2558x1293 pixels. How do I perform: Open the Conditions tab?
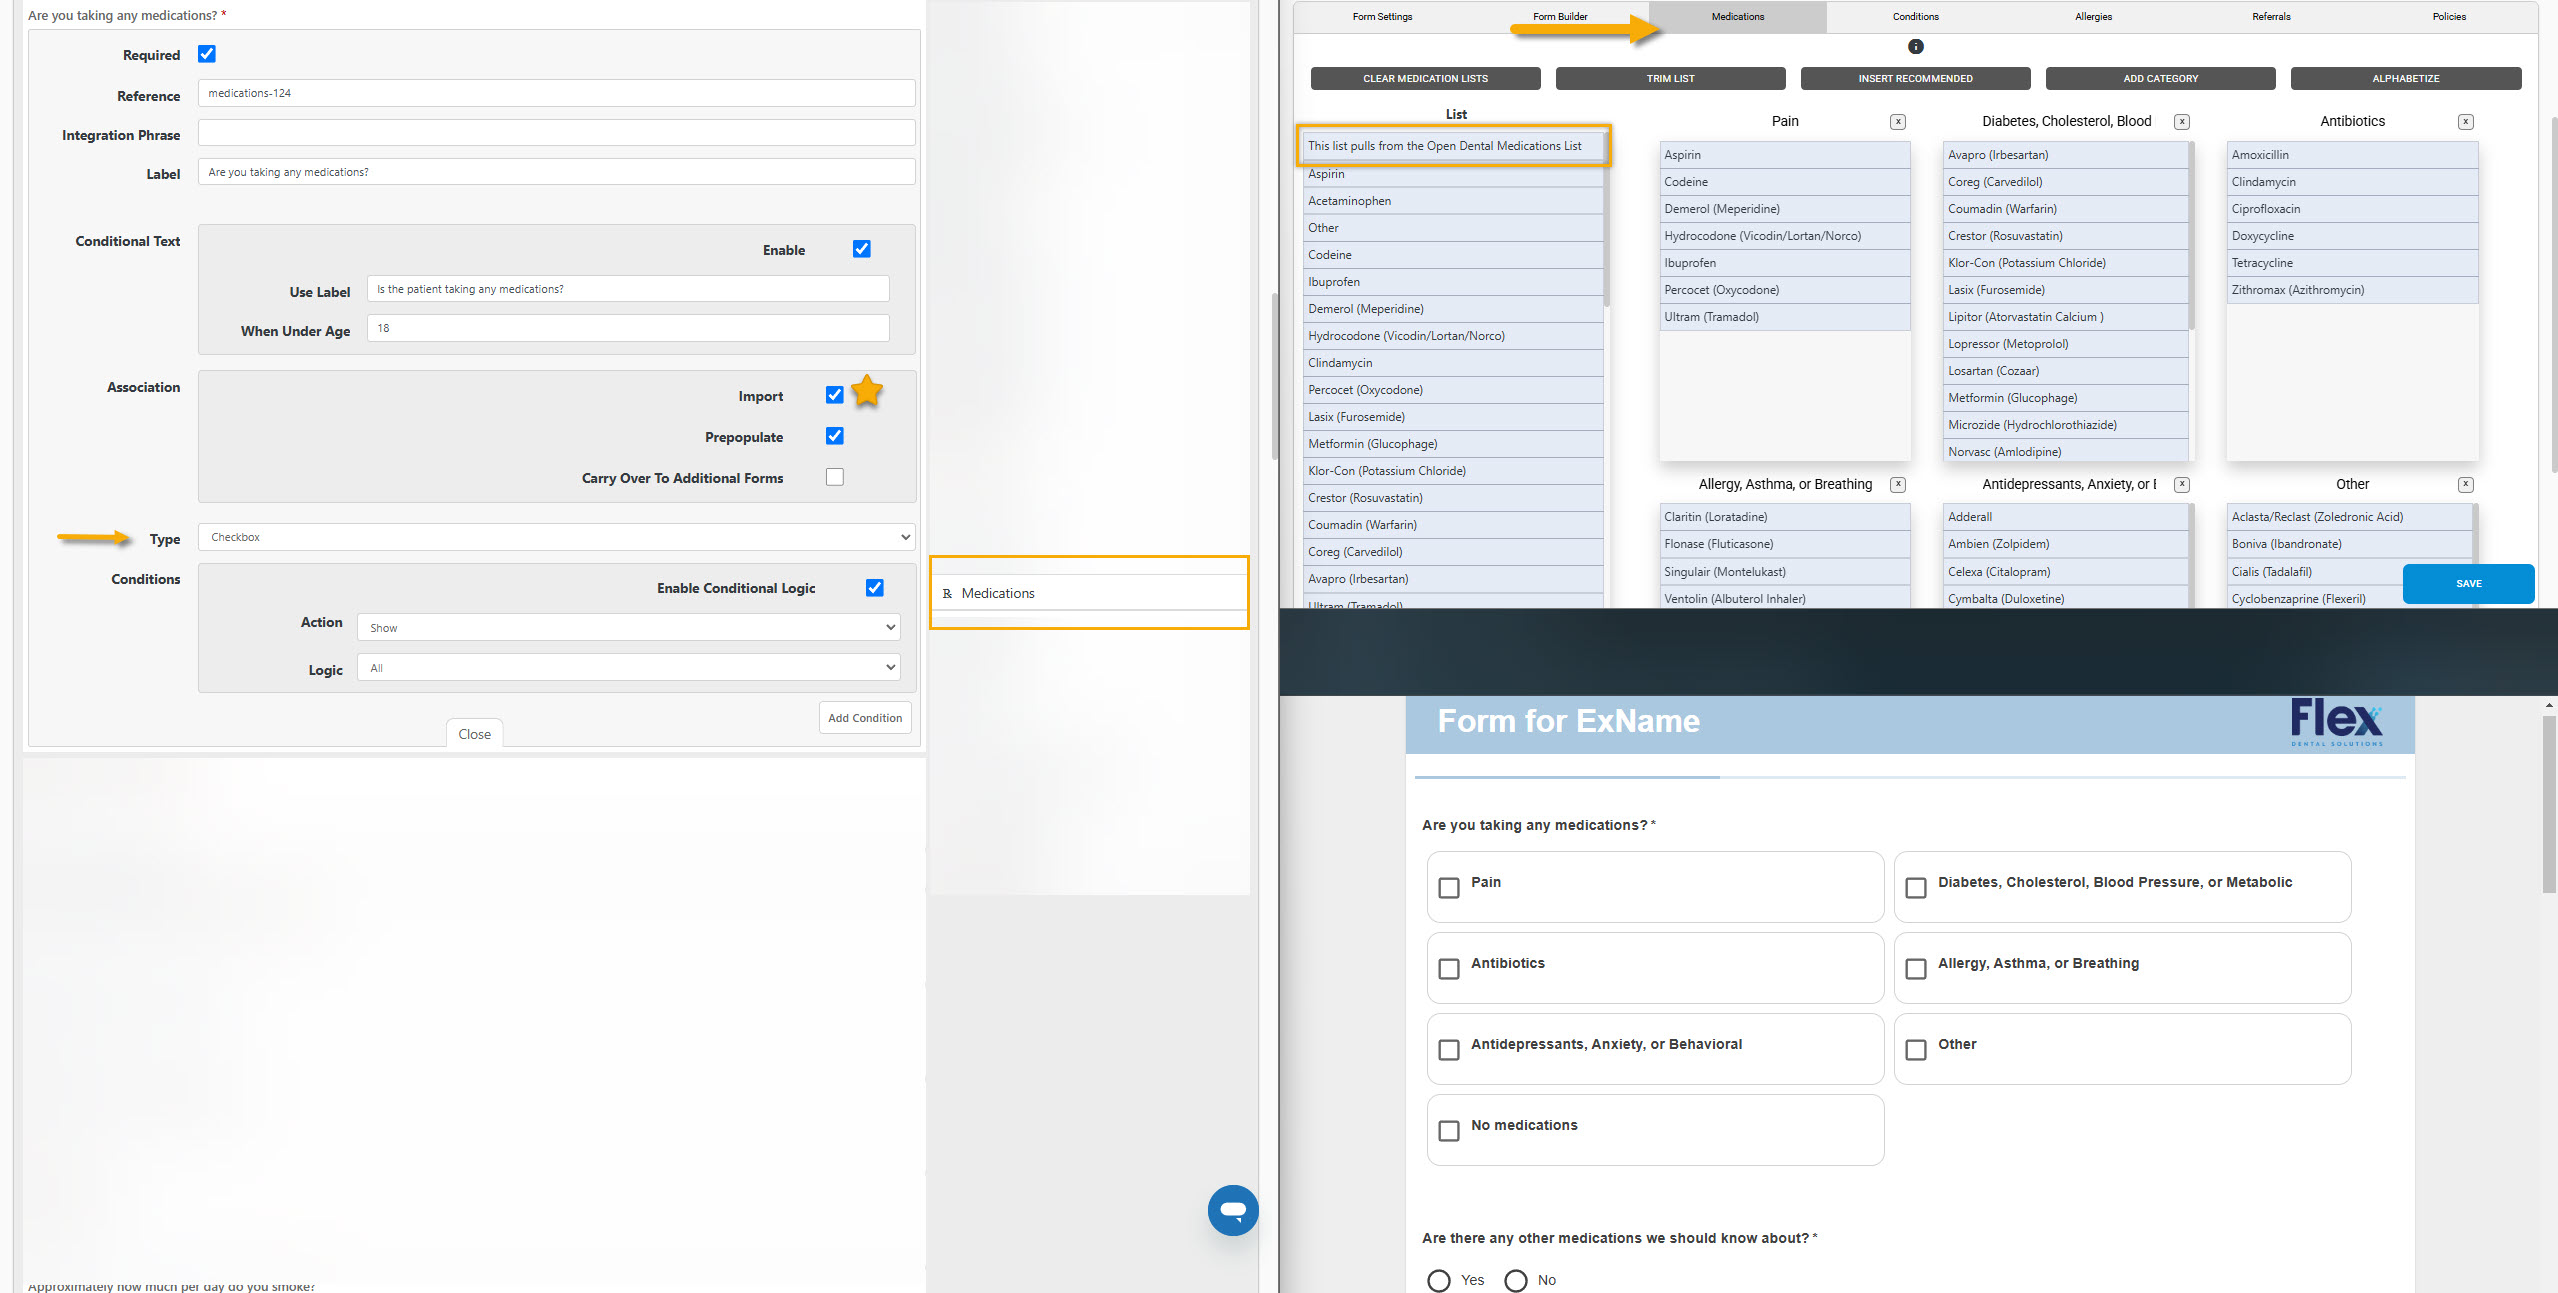tap(1915, 17)
